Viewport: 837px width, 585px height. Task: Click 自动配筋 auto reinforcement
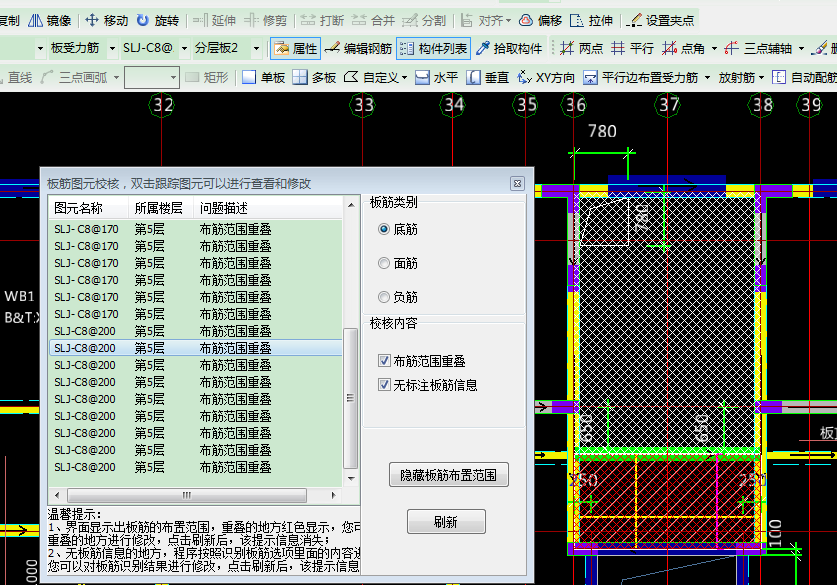point(804,78)
